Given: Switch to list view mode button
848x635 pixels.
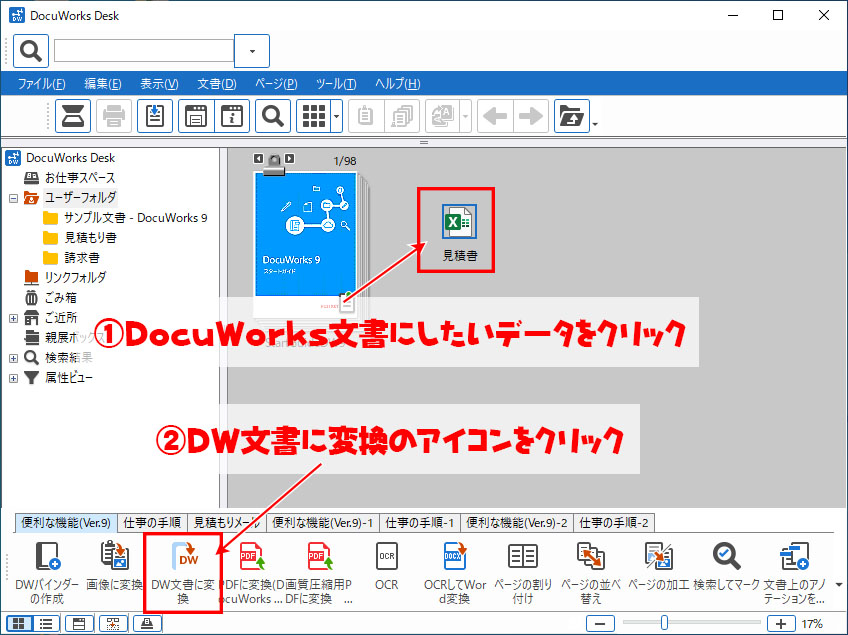Looking at the screenshot, I should click(46, 624).
